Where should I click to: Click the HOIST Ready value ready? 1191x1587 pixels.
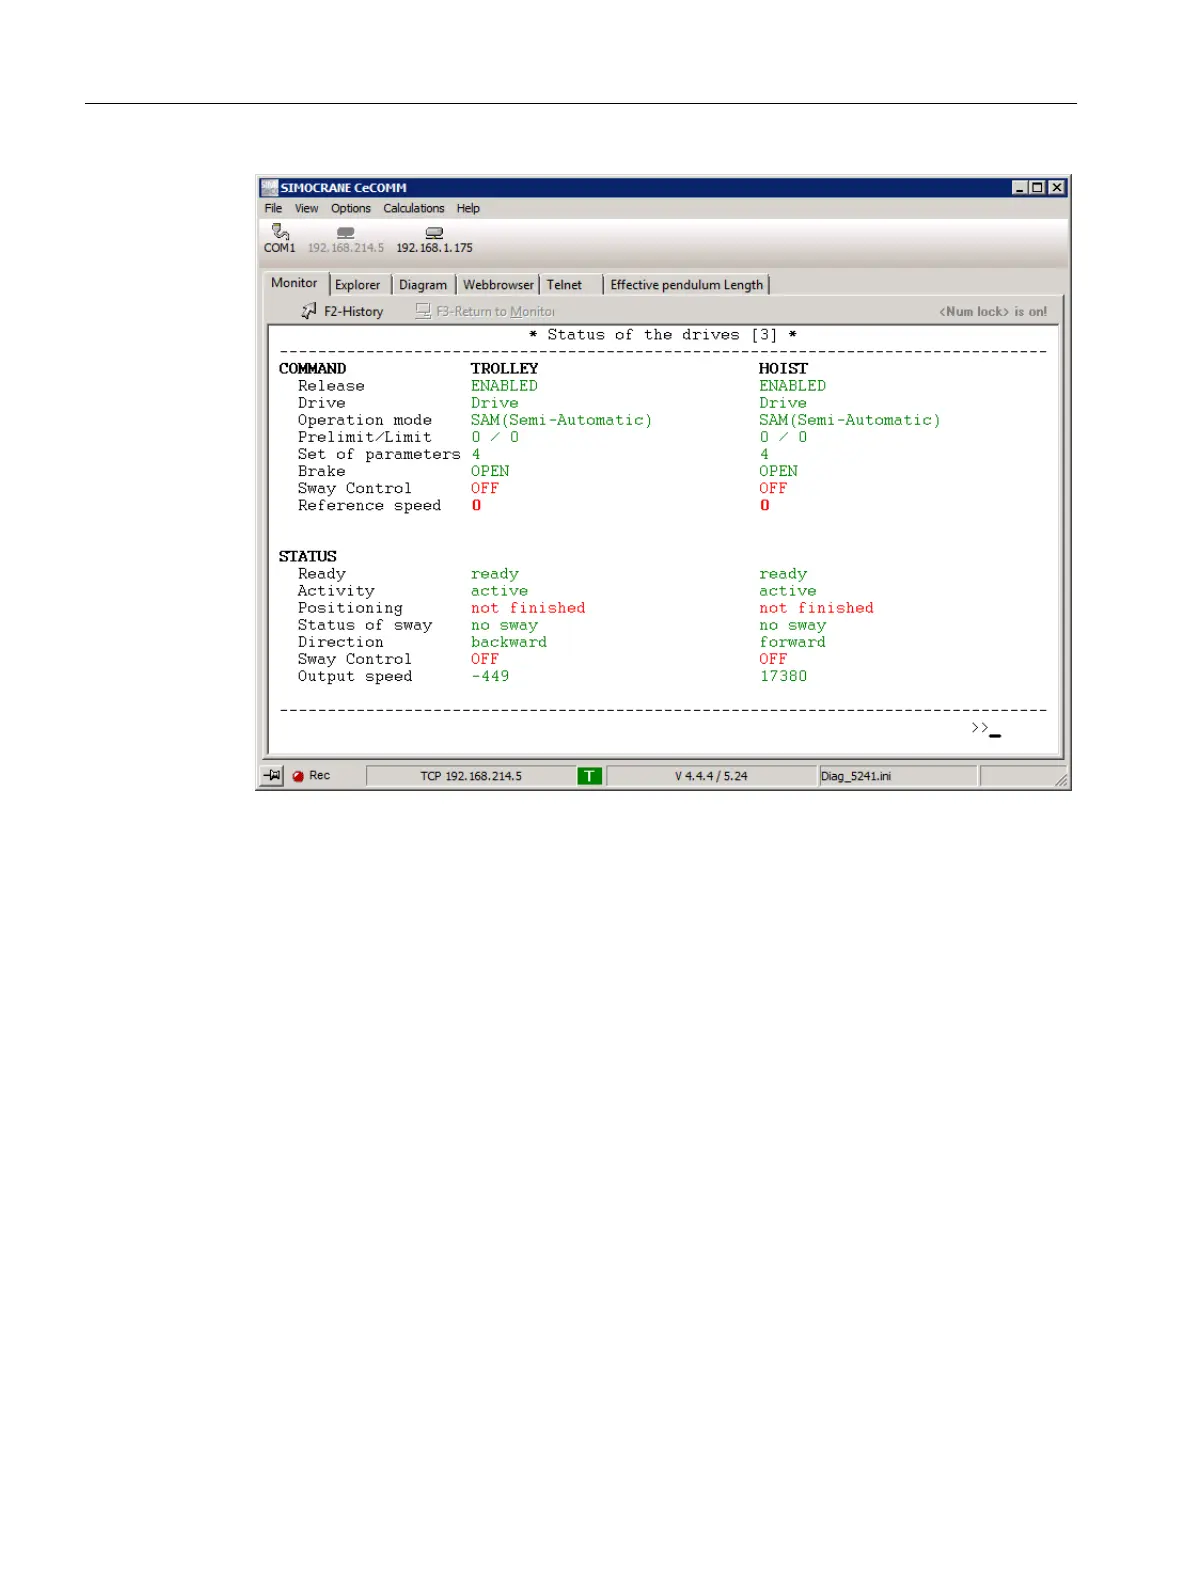783,574
